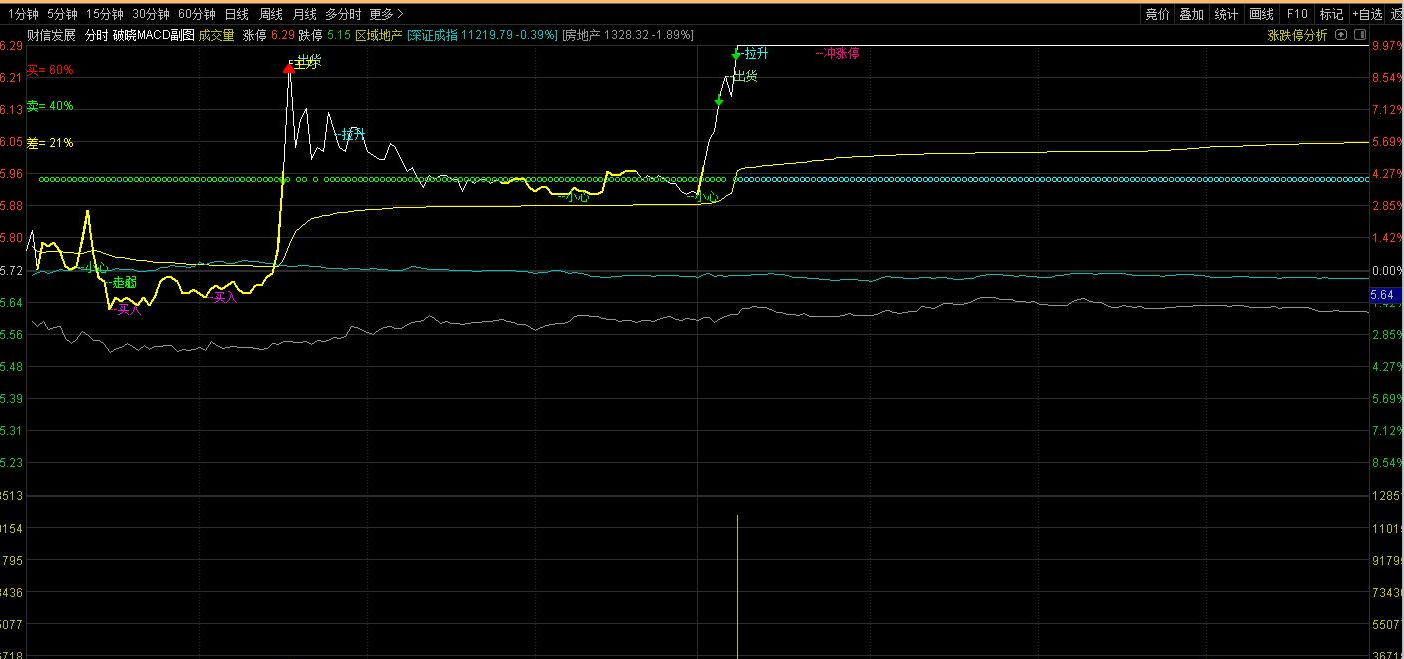Image resolution: width=1404 pixels, height=659 pixels.
Task: Switch to the 日线 daily chart tab
Action: (237, 14)
